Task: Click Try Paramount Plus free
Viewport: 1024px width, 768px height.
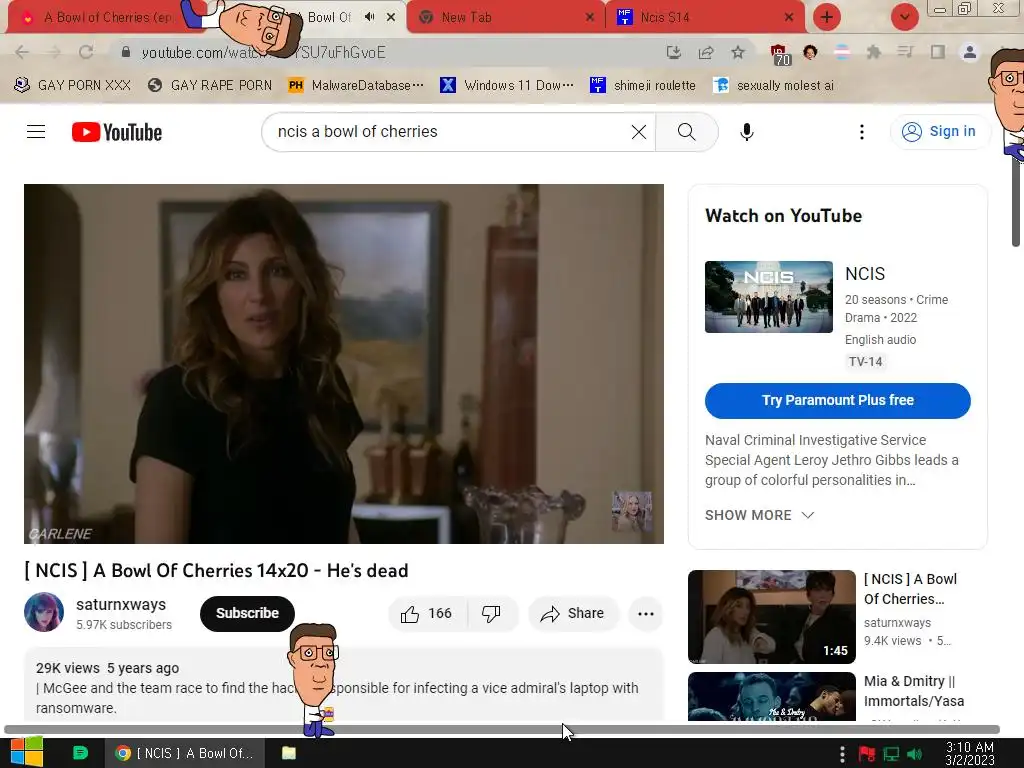Action: pos(837,400)
